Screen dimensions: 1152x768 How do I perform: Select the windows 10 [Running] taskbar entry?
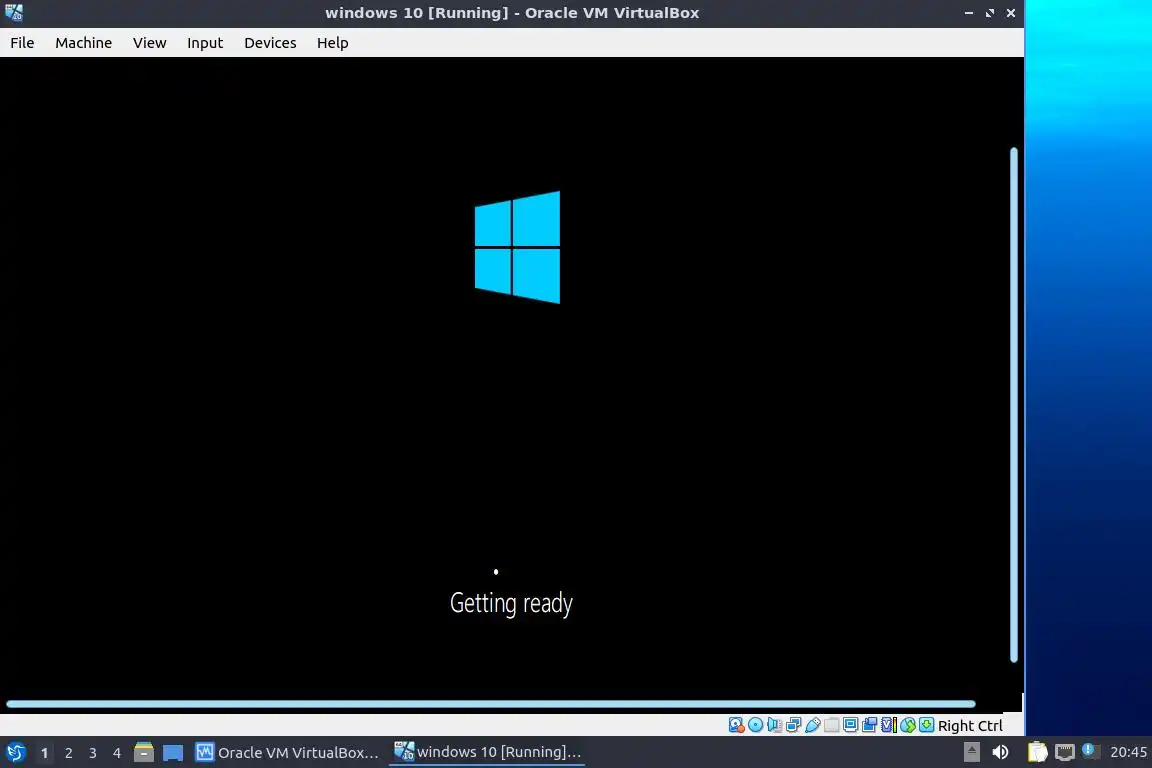pos(487,752)
